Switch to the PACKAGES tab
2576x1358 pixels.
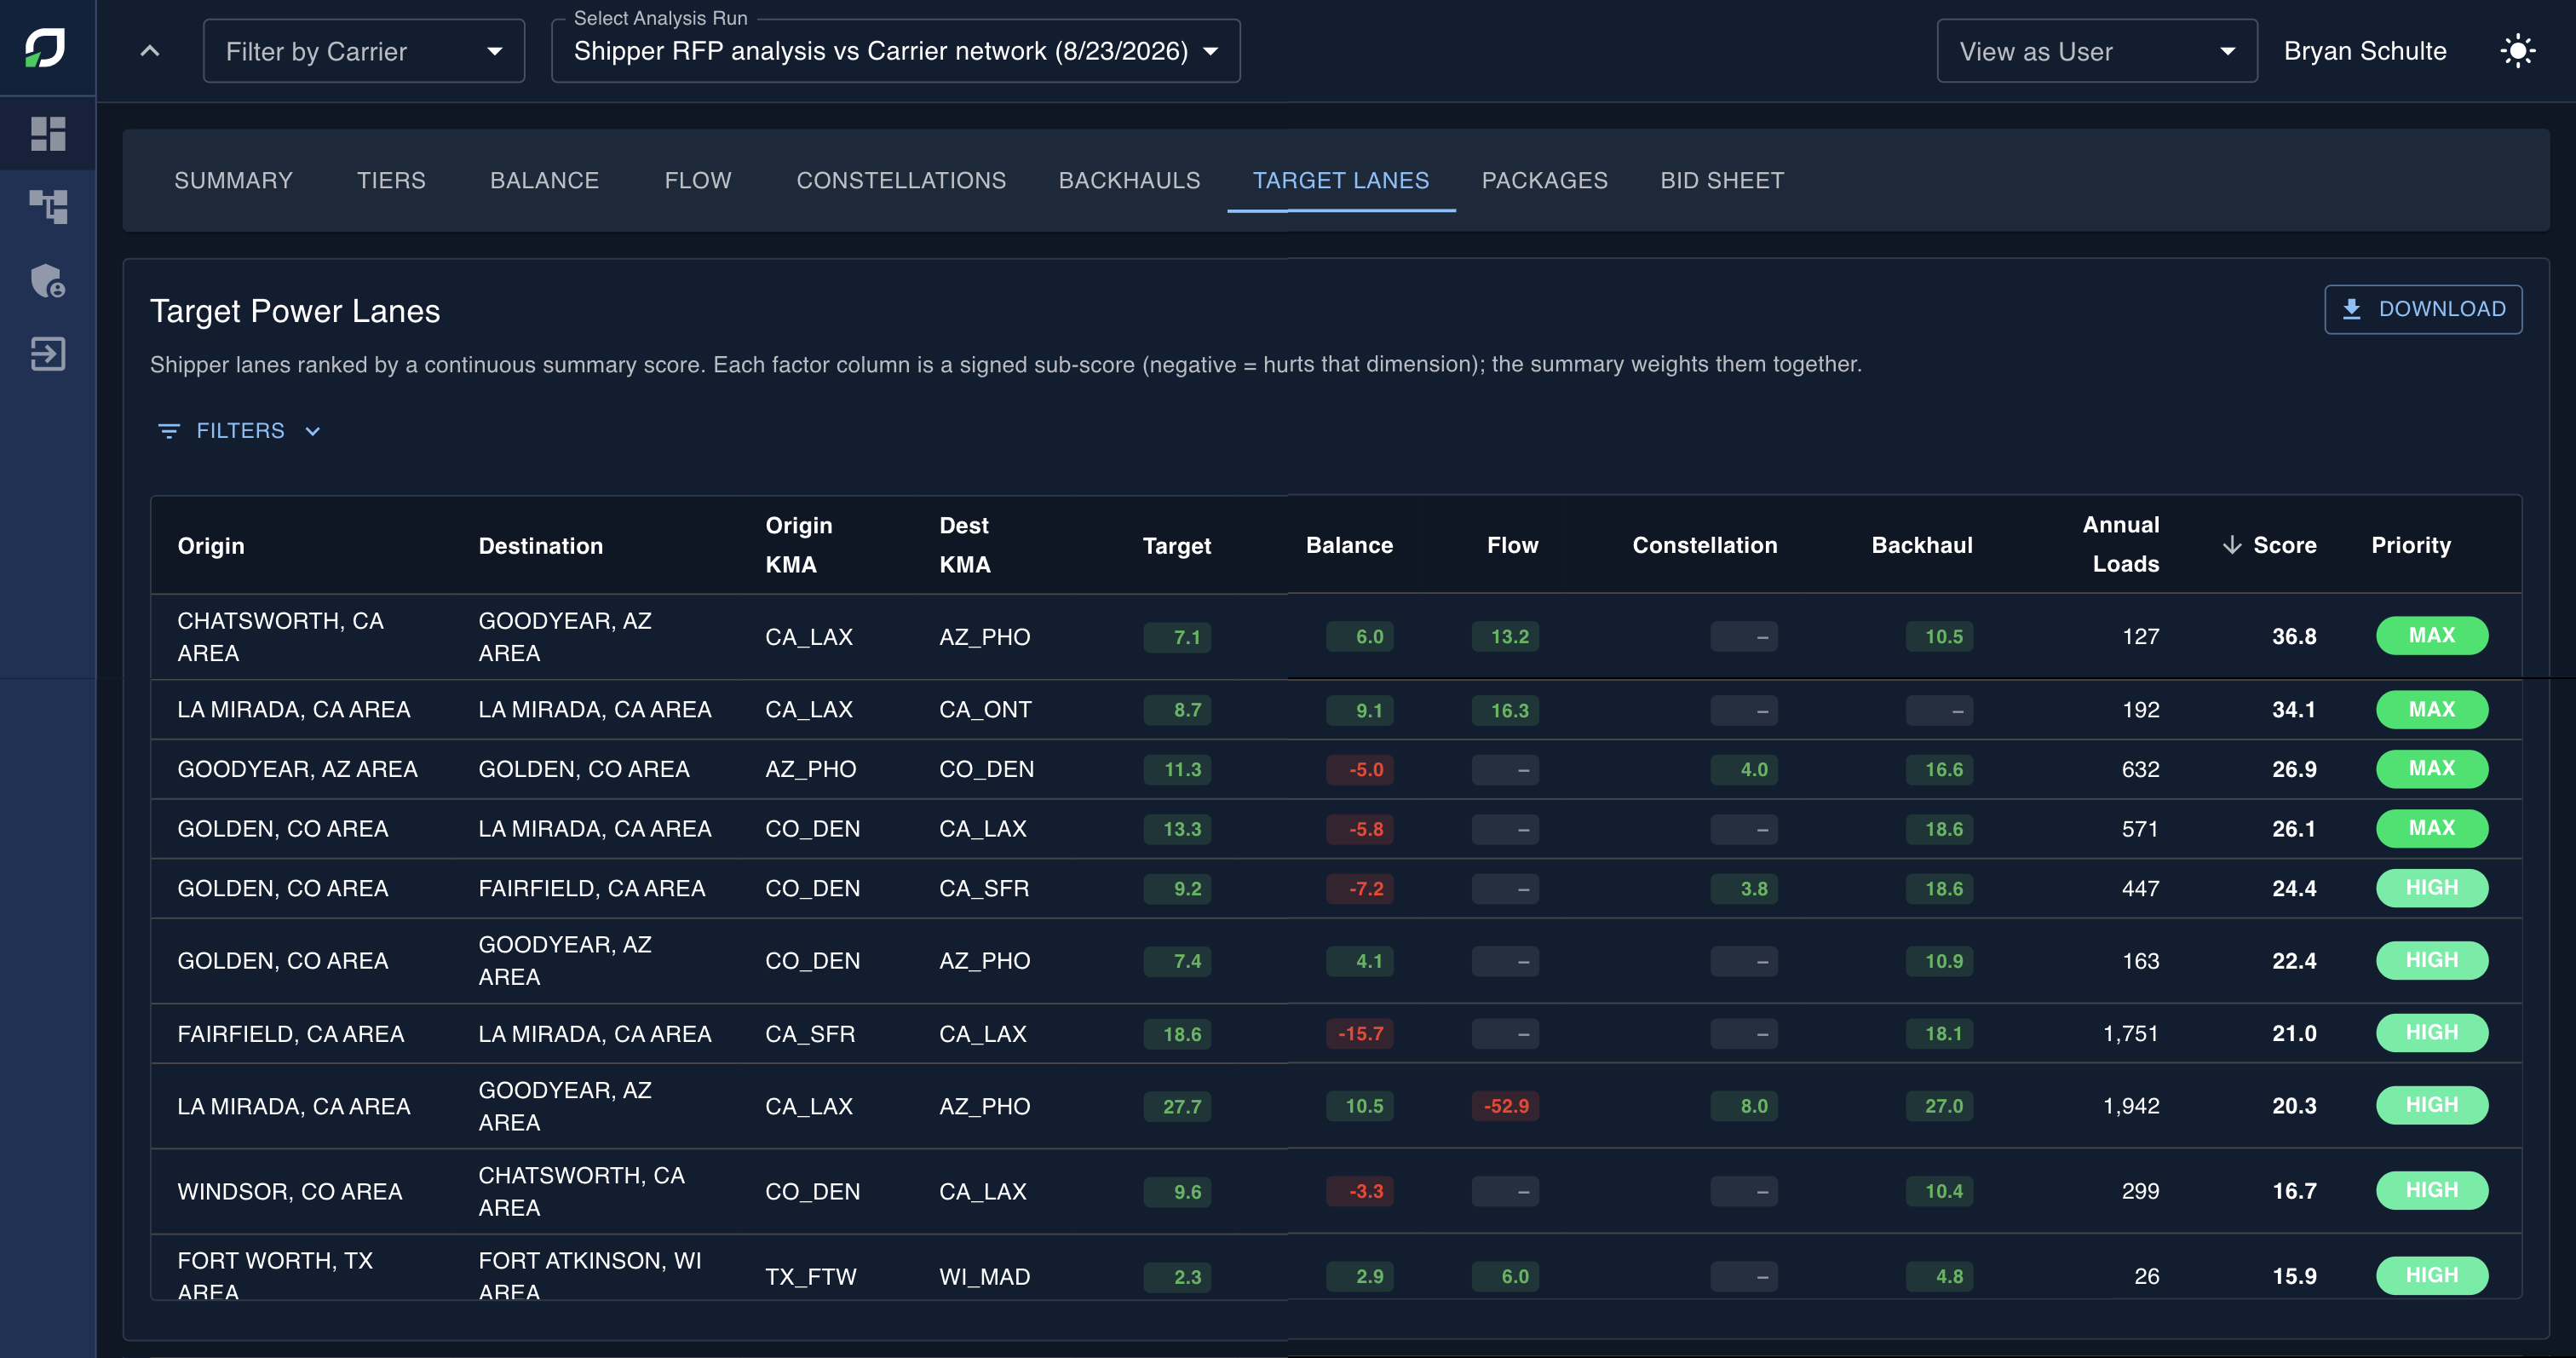[x=1545, y=181]
